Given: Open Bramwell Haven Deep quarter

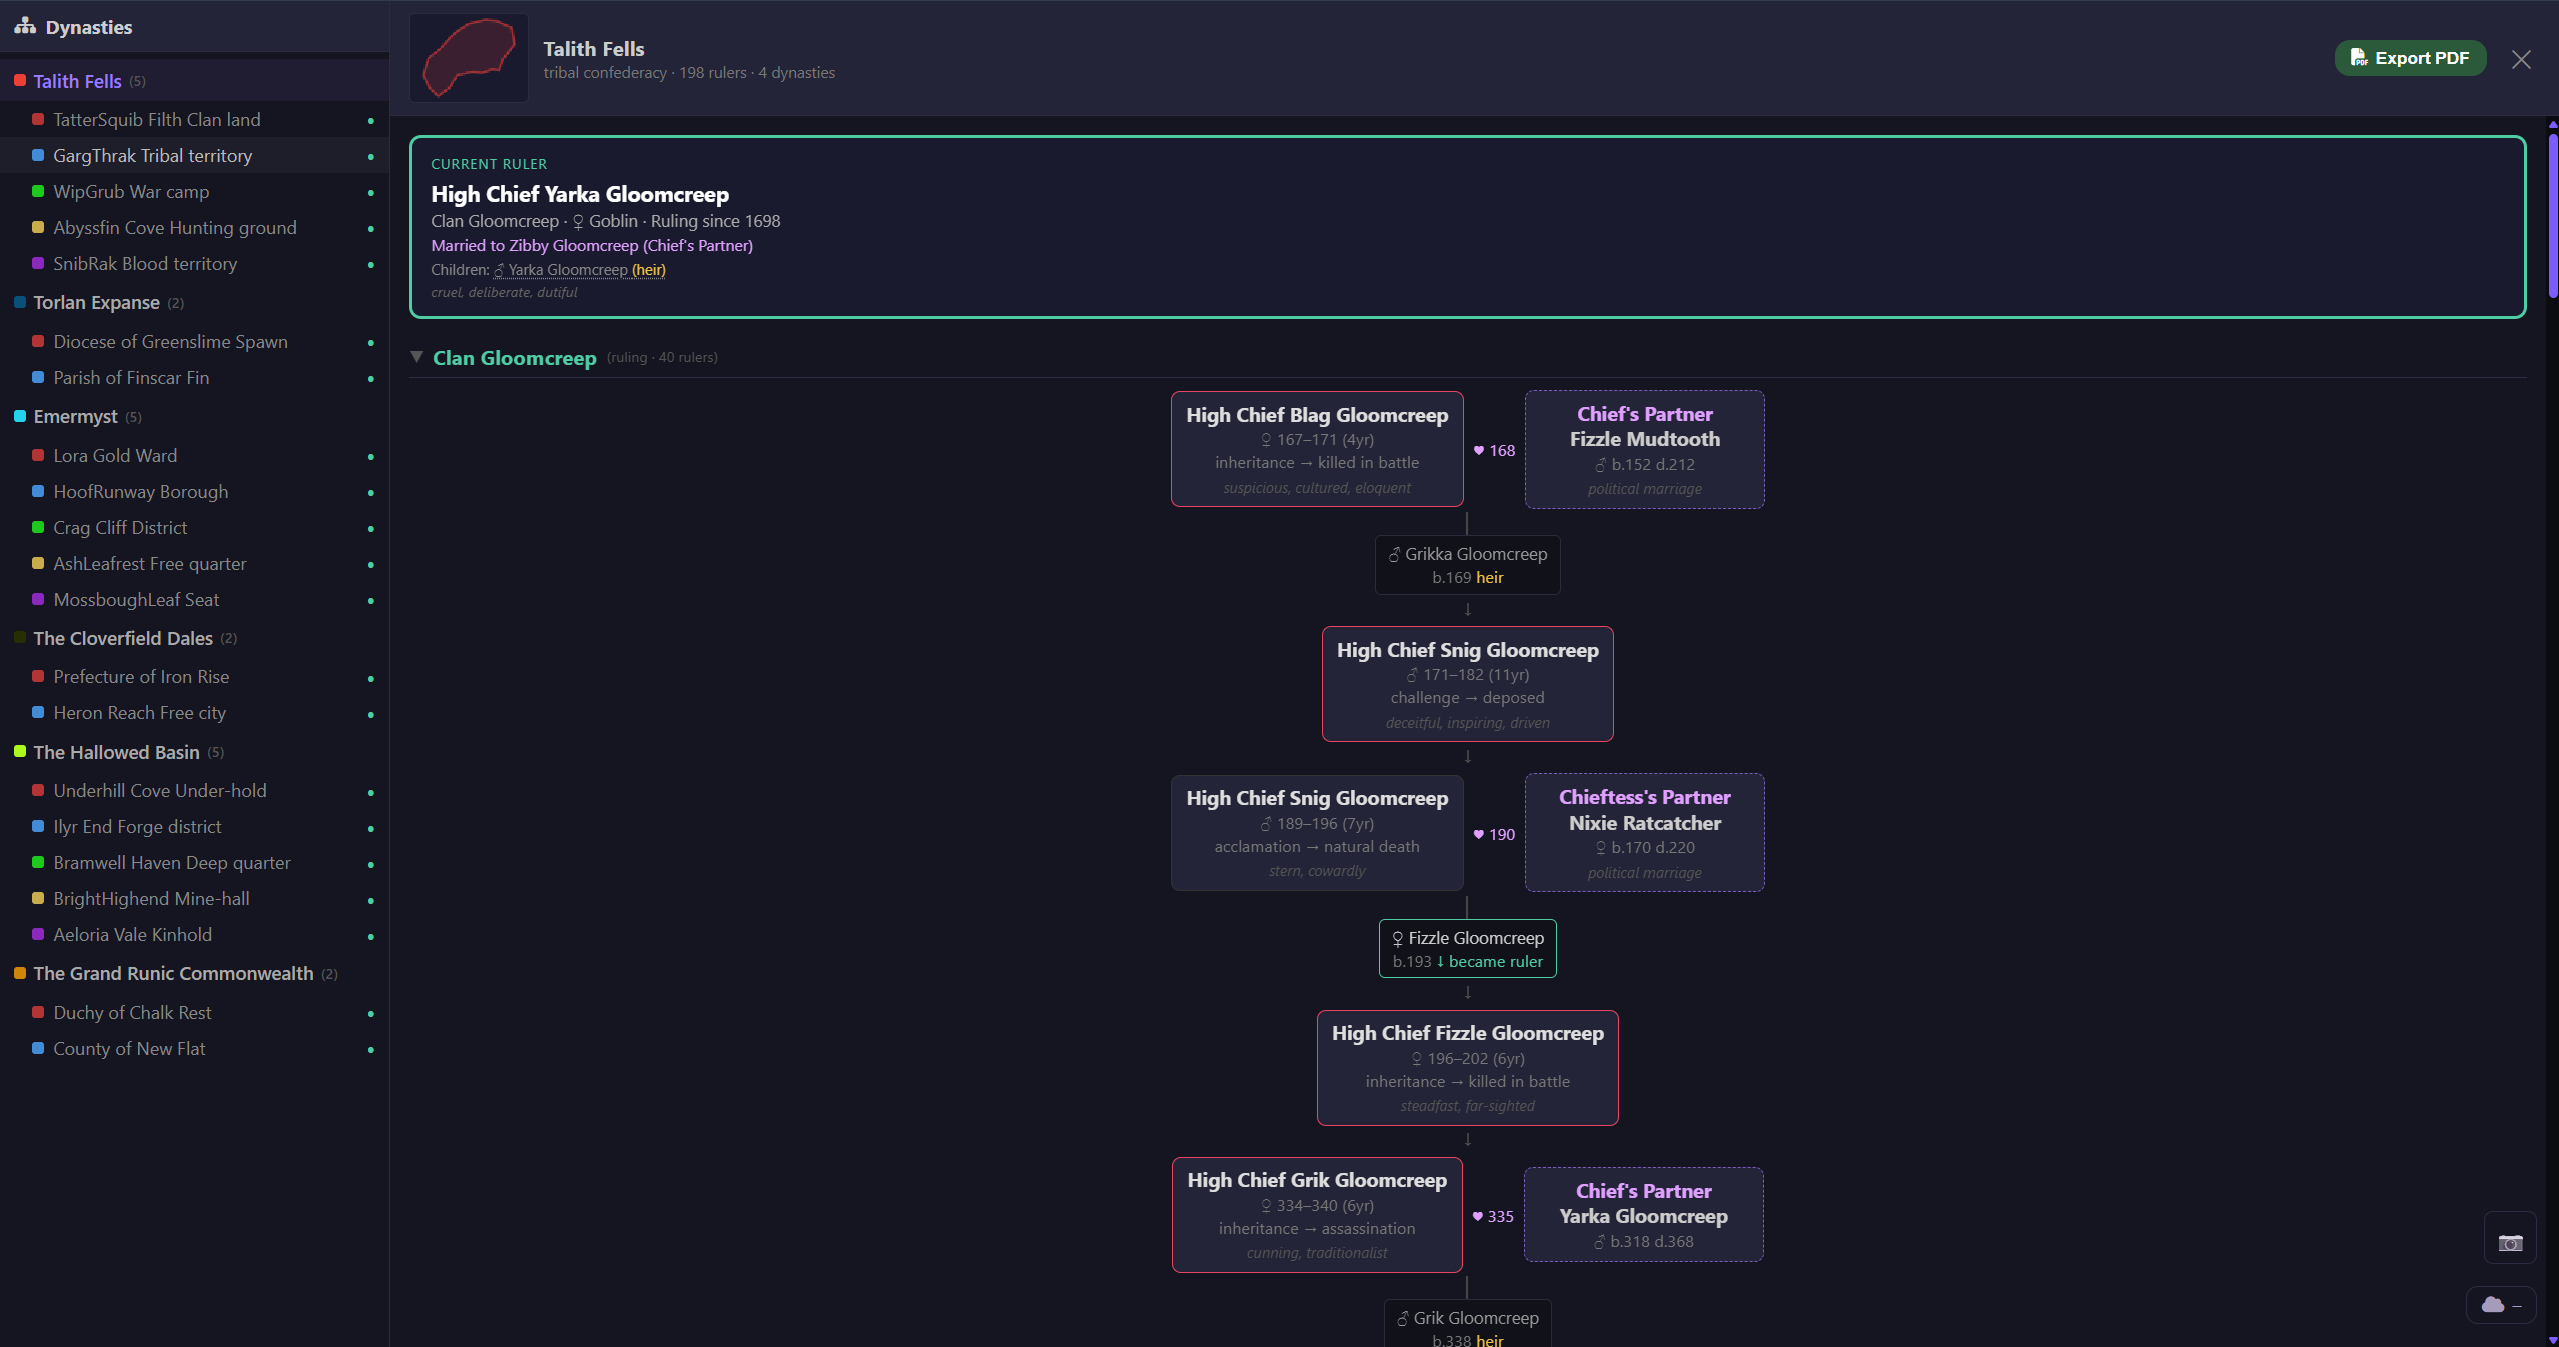Looking at the screenshot, I should (x=194, y=862).
